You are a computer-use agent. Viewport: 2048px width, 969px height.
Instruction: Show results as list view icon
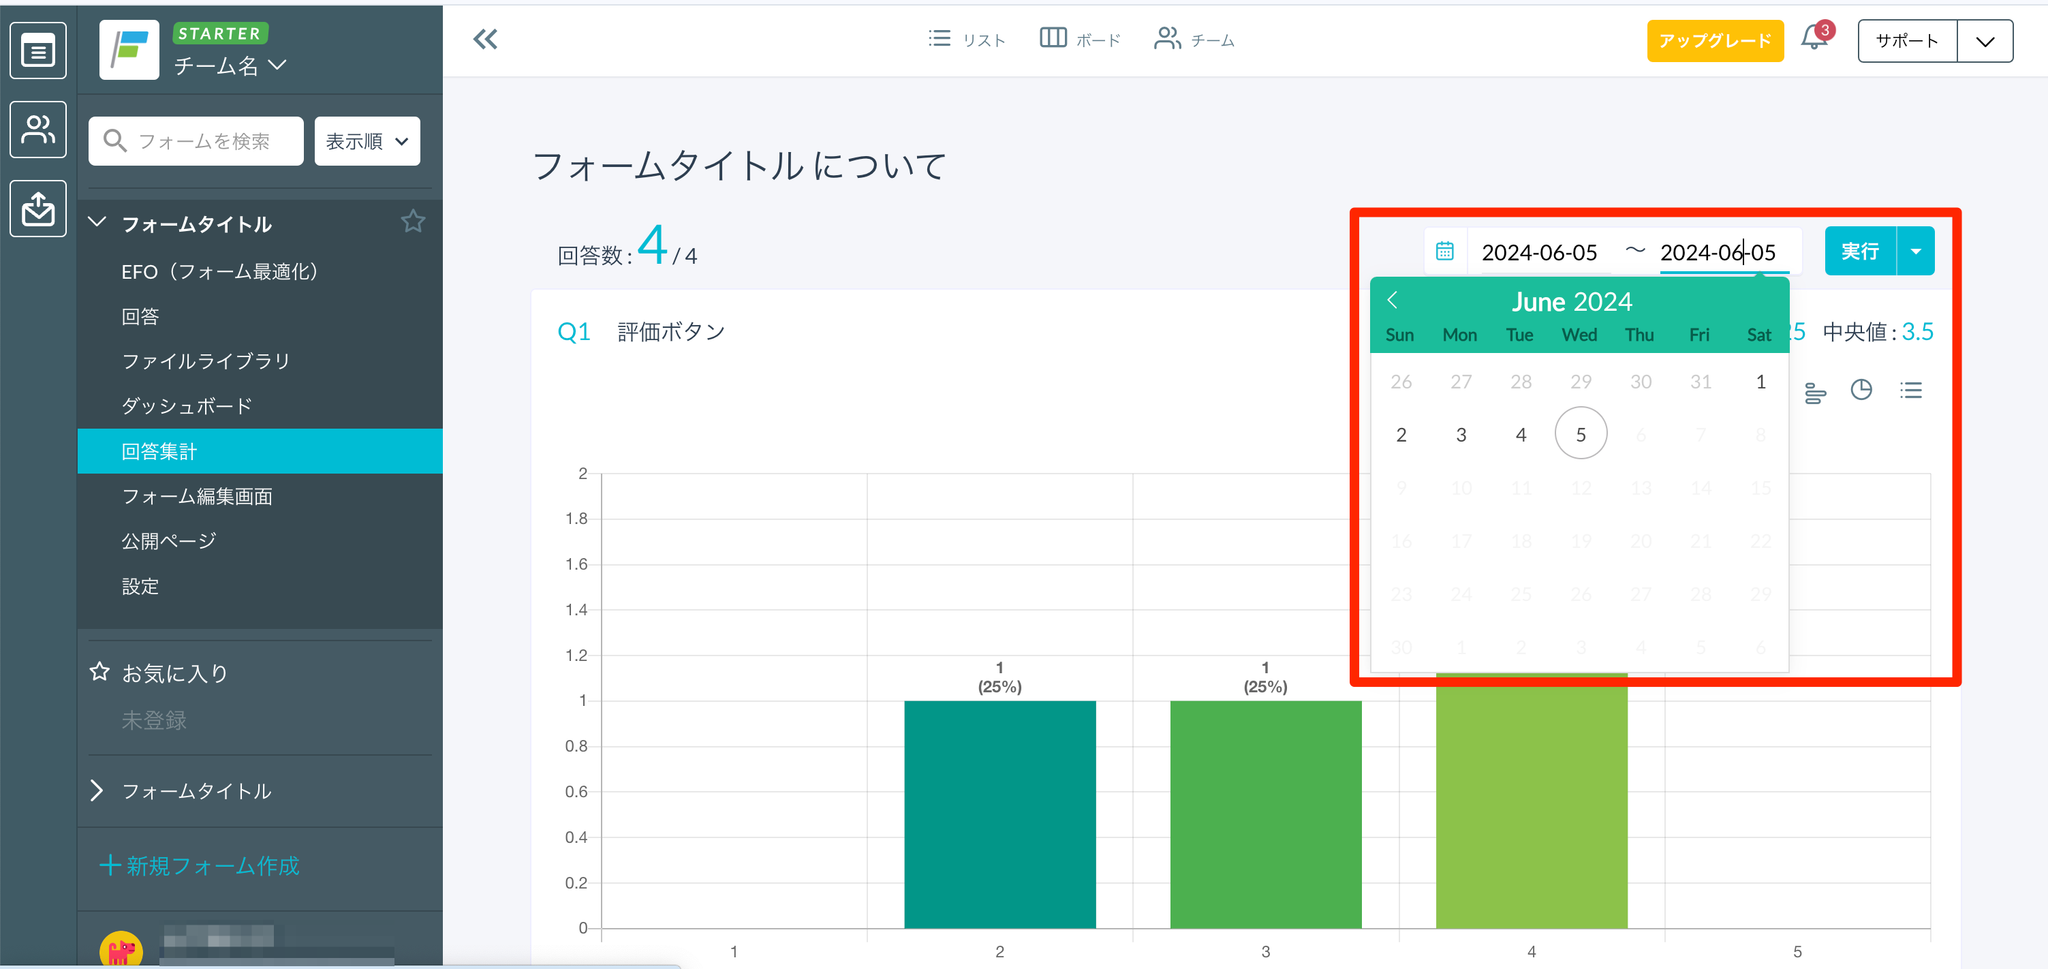(1911, 390)
